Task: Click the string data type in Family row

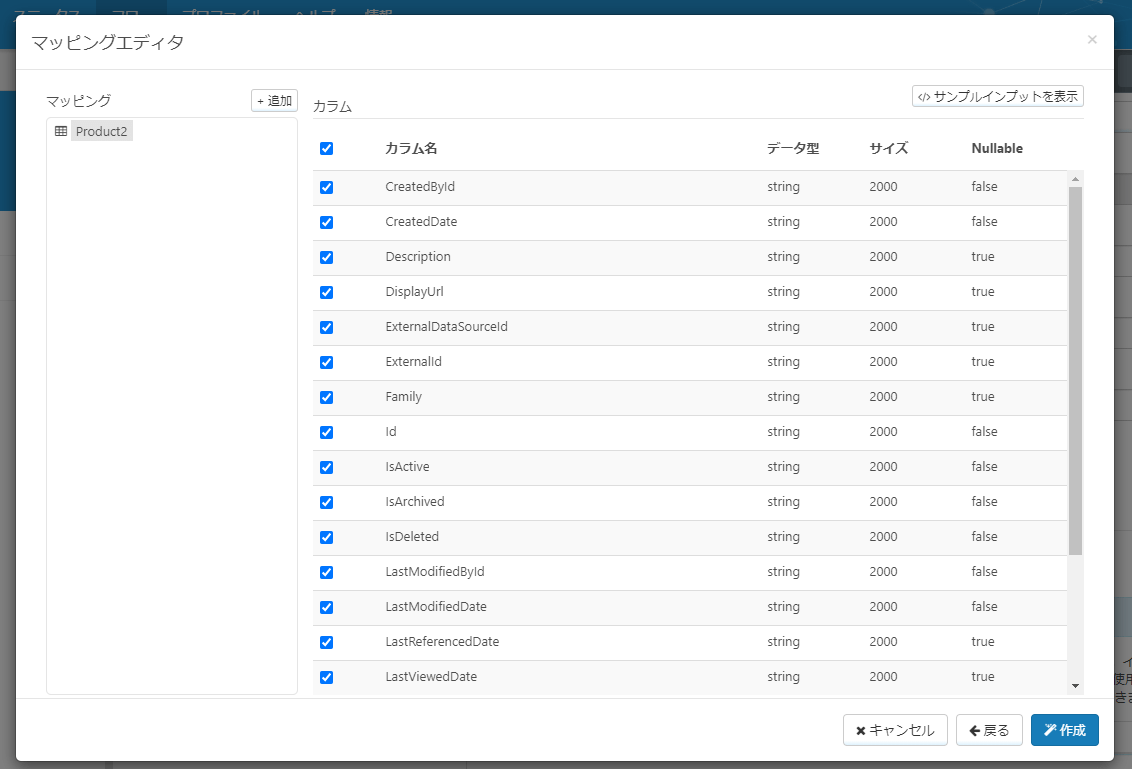Action: click(783, 396)
